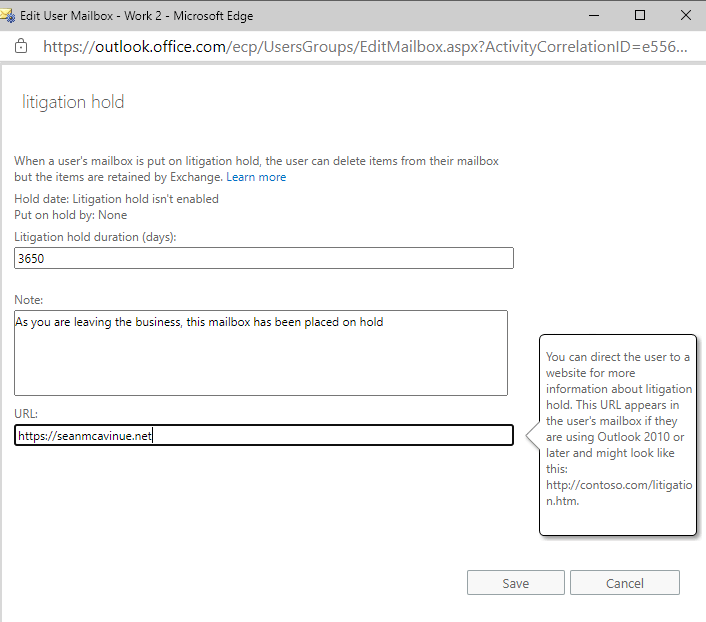
Task: Click the litigation hold page heading
Action: click(73, 103)
